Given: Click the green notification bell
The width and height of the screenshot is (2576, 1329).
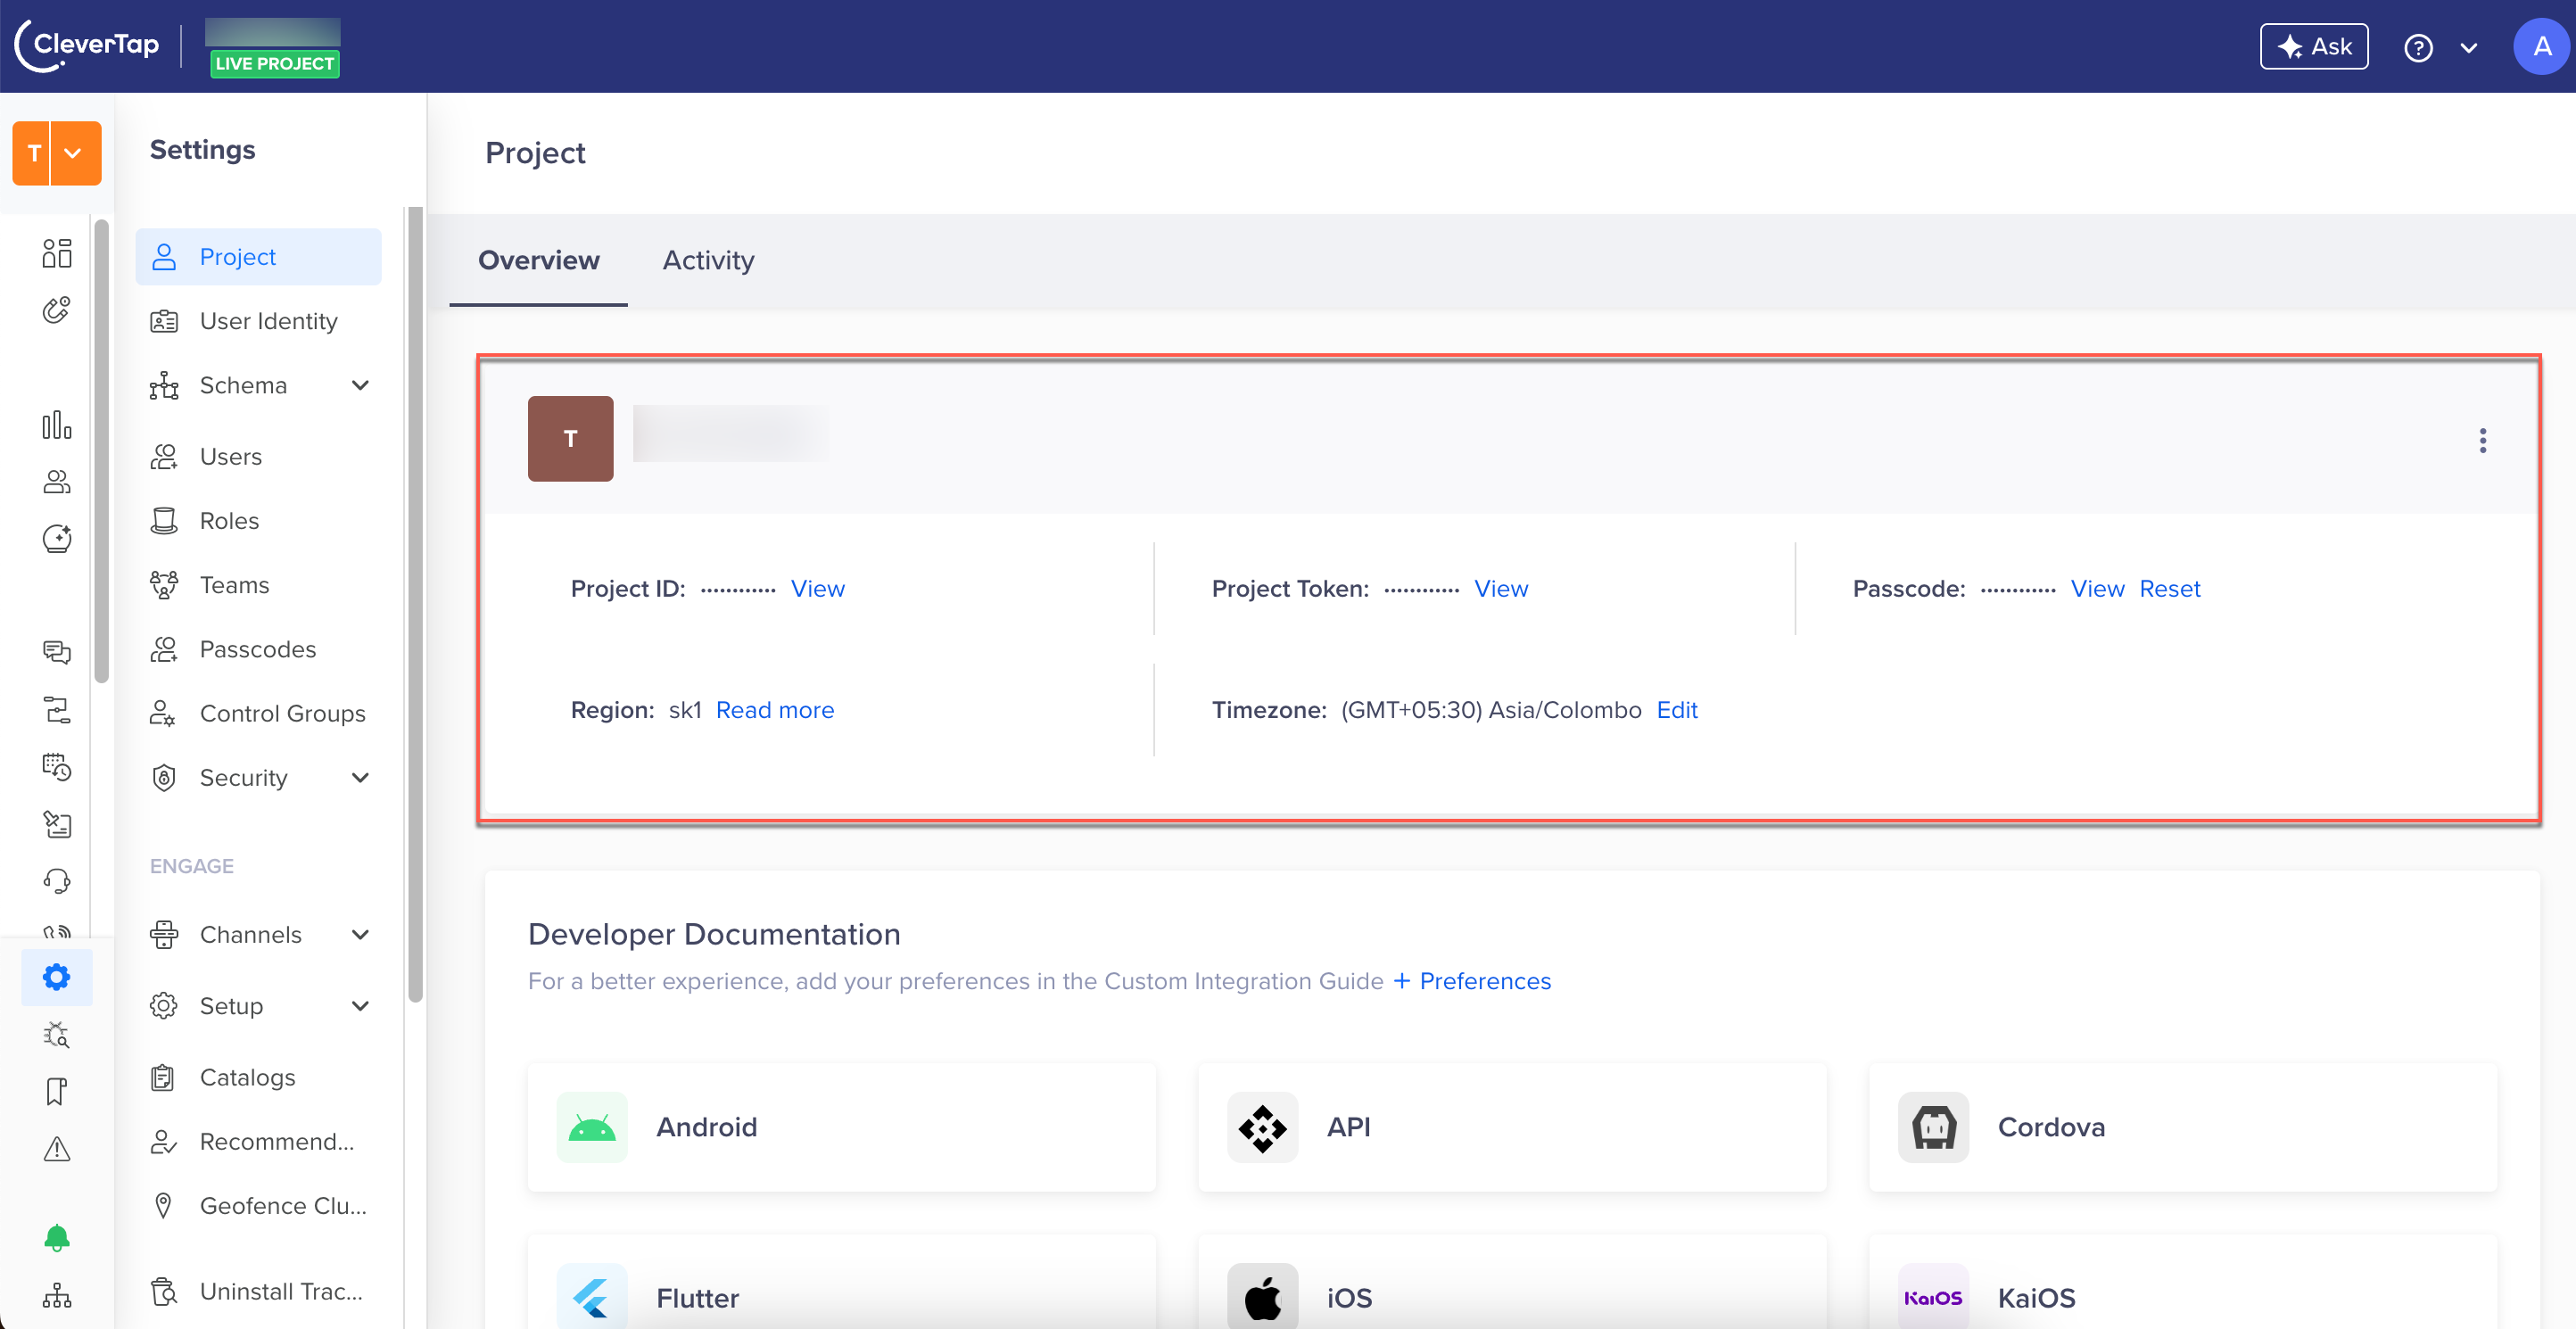Looking at the screenshot, I should 57,1238.
